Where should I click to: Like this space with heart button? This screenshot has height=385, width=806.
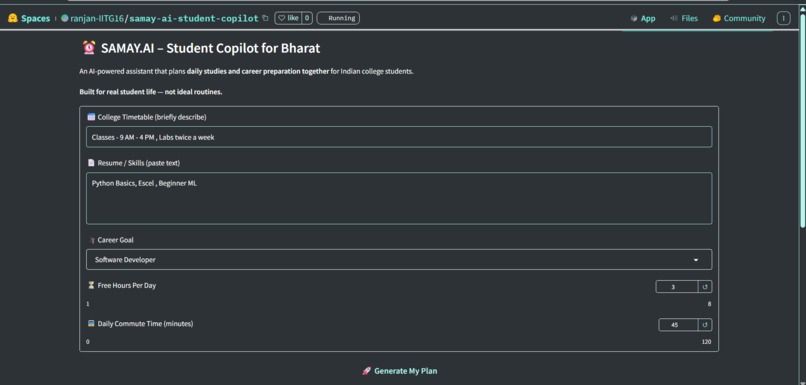288,18
